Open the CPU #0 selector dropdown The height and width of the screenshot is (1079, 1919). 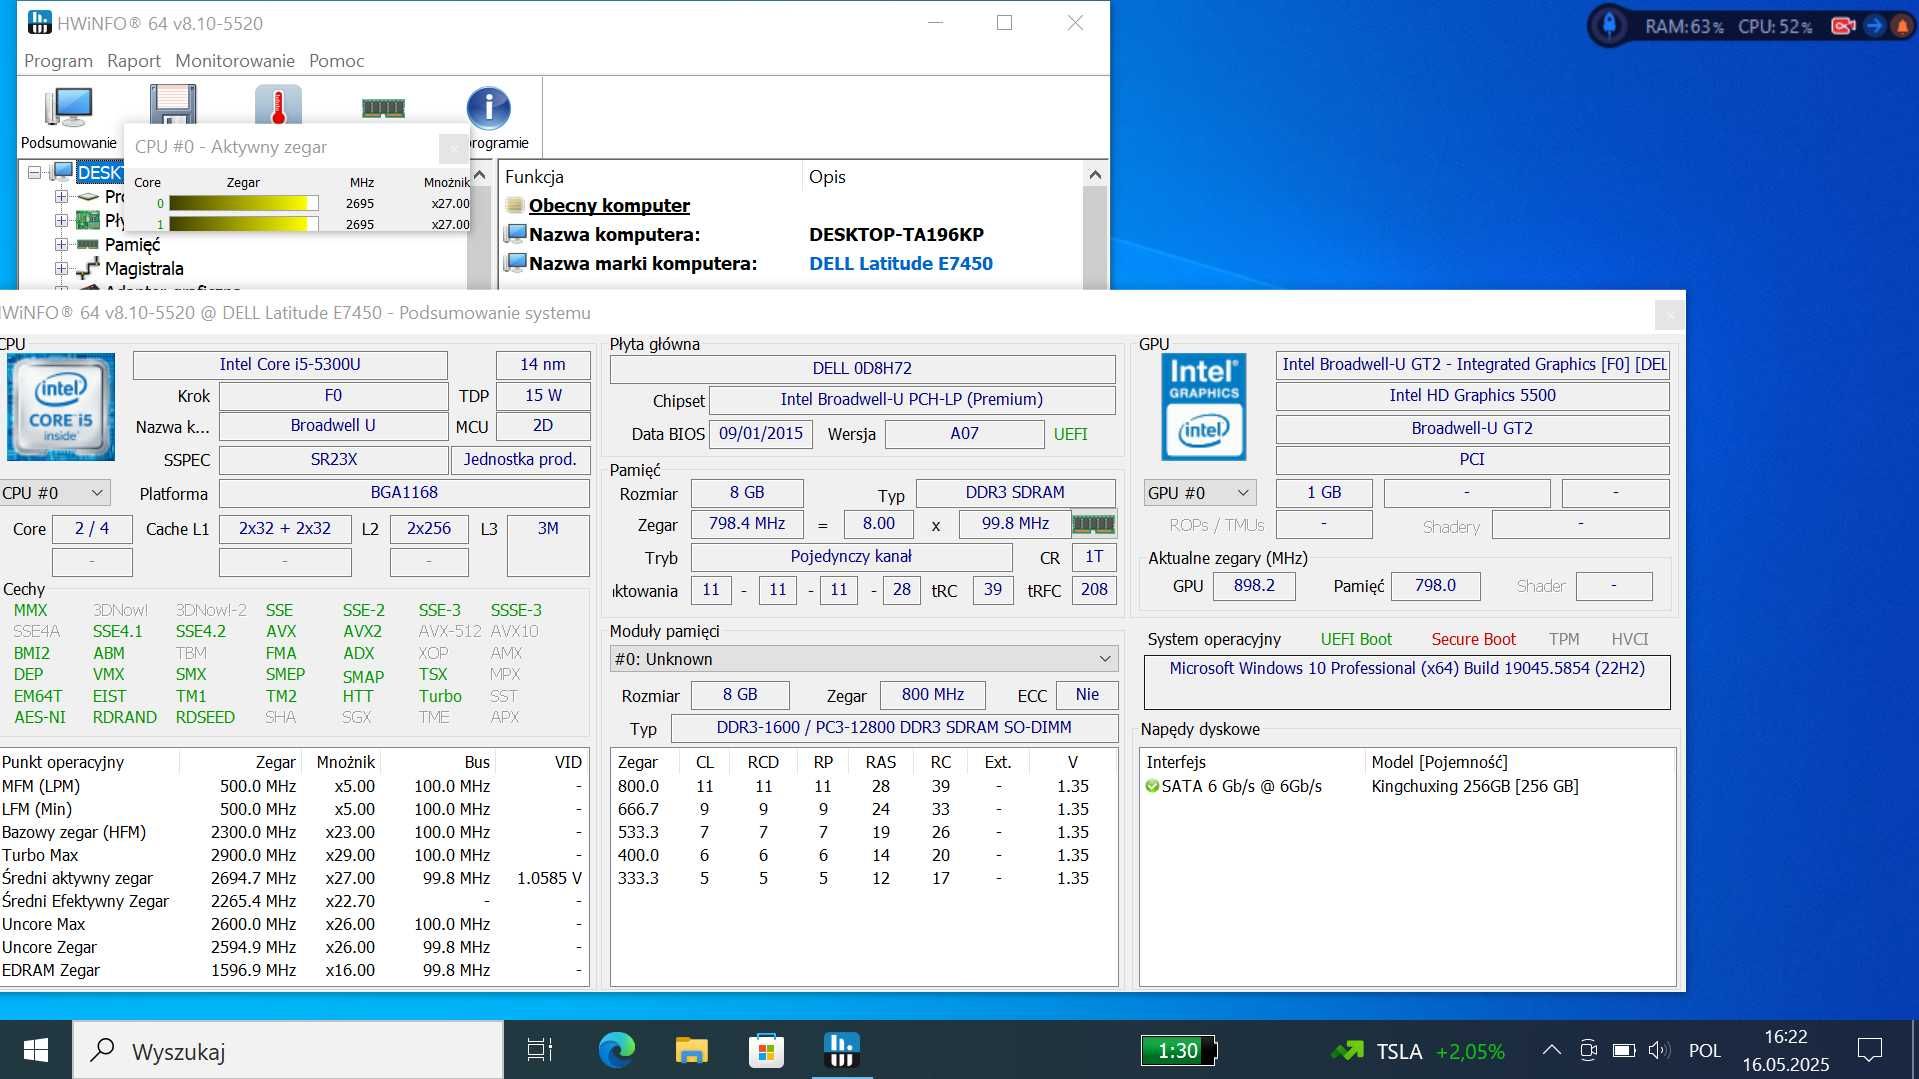54,493
